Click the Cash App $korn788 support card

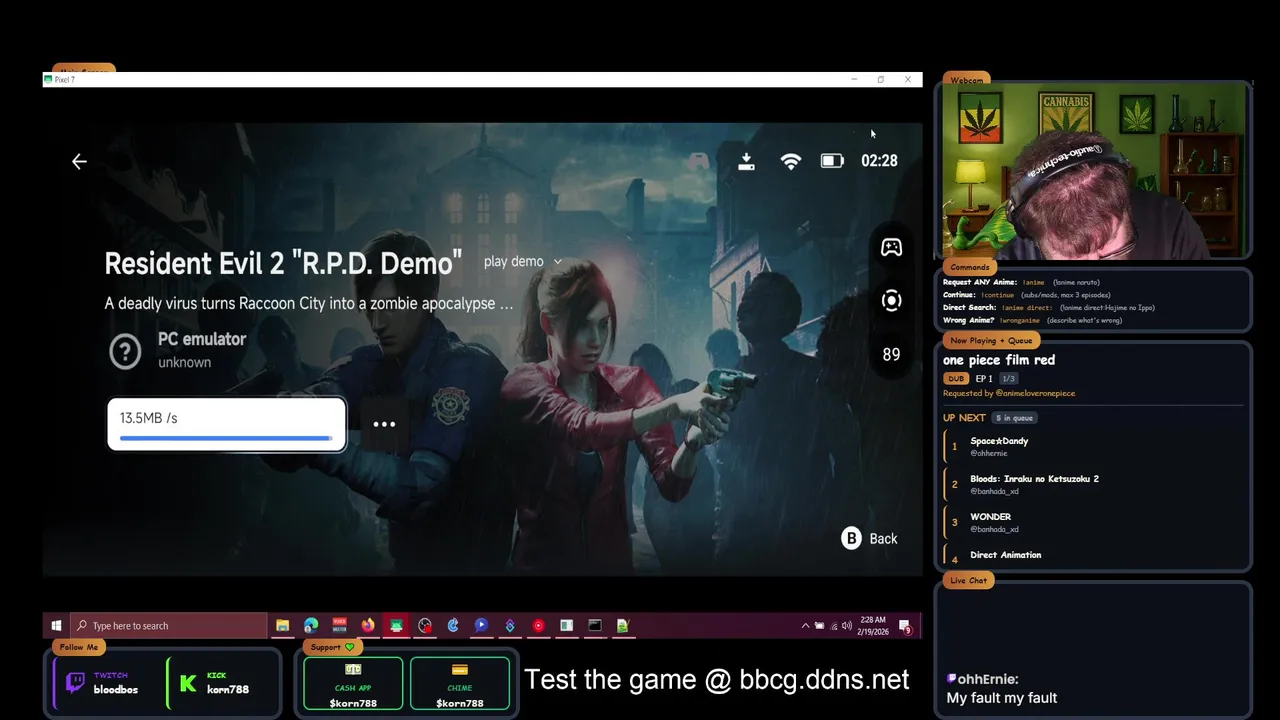353,684
